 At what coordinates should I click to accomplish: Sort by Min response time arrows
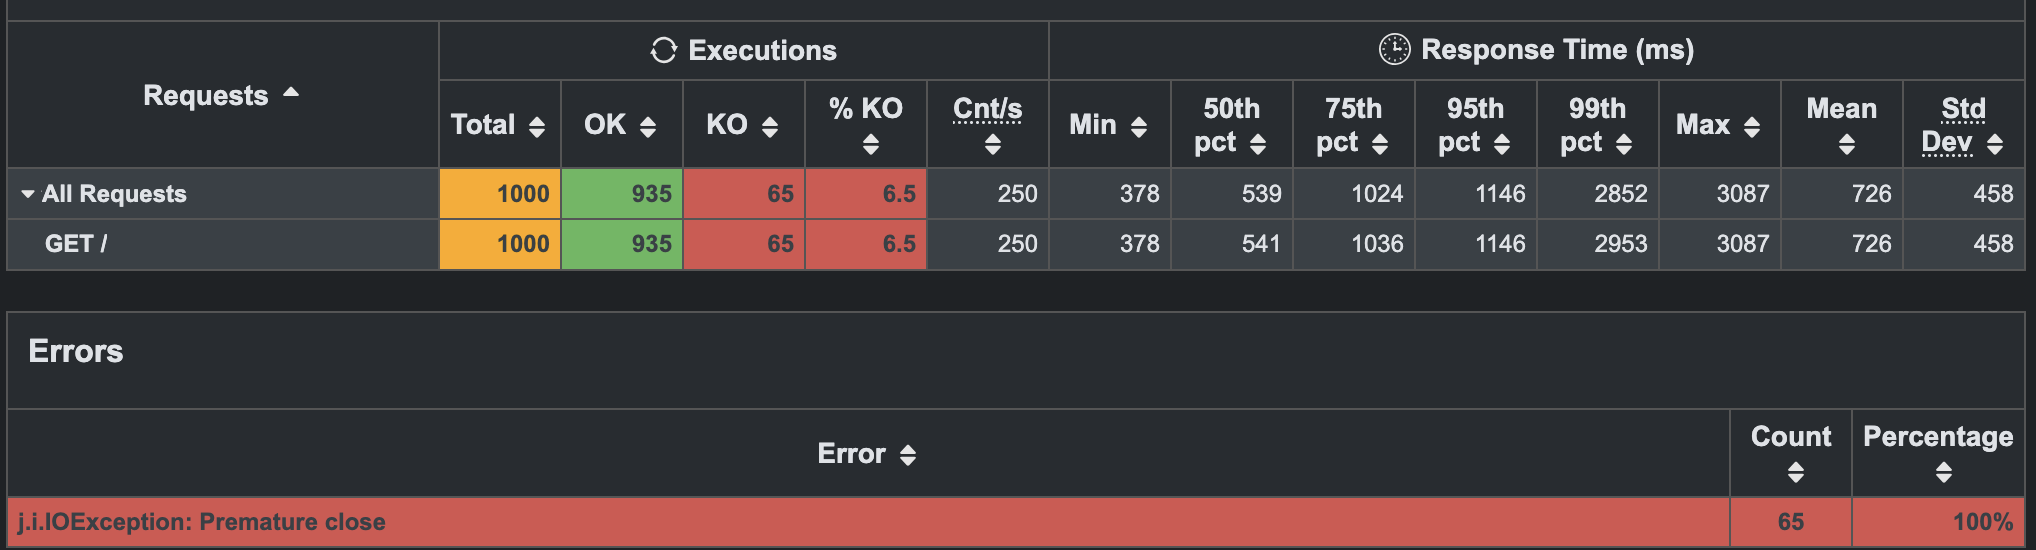coord(1139,127)
